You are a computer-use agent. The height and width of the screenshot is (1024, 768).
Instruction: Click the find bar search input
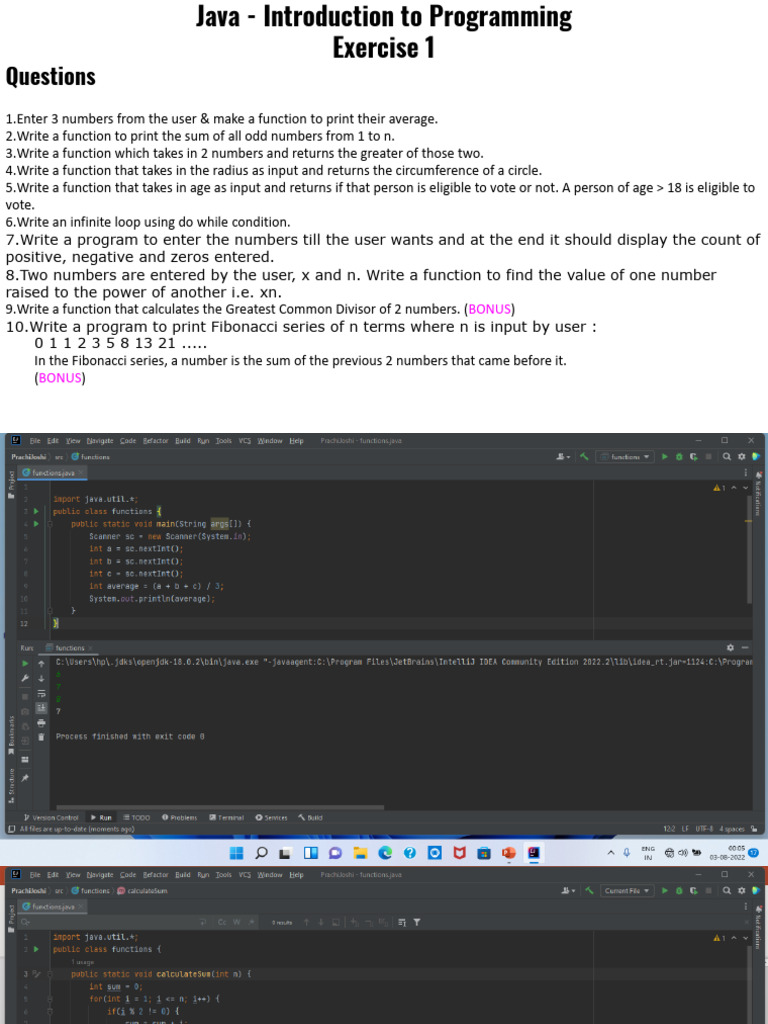tap(111, 922)
